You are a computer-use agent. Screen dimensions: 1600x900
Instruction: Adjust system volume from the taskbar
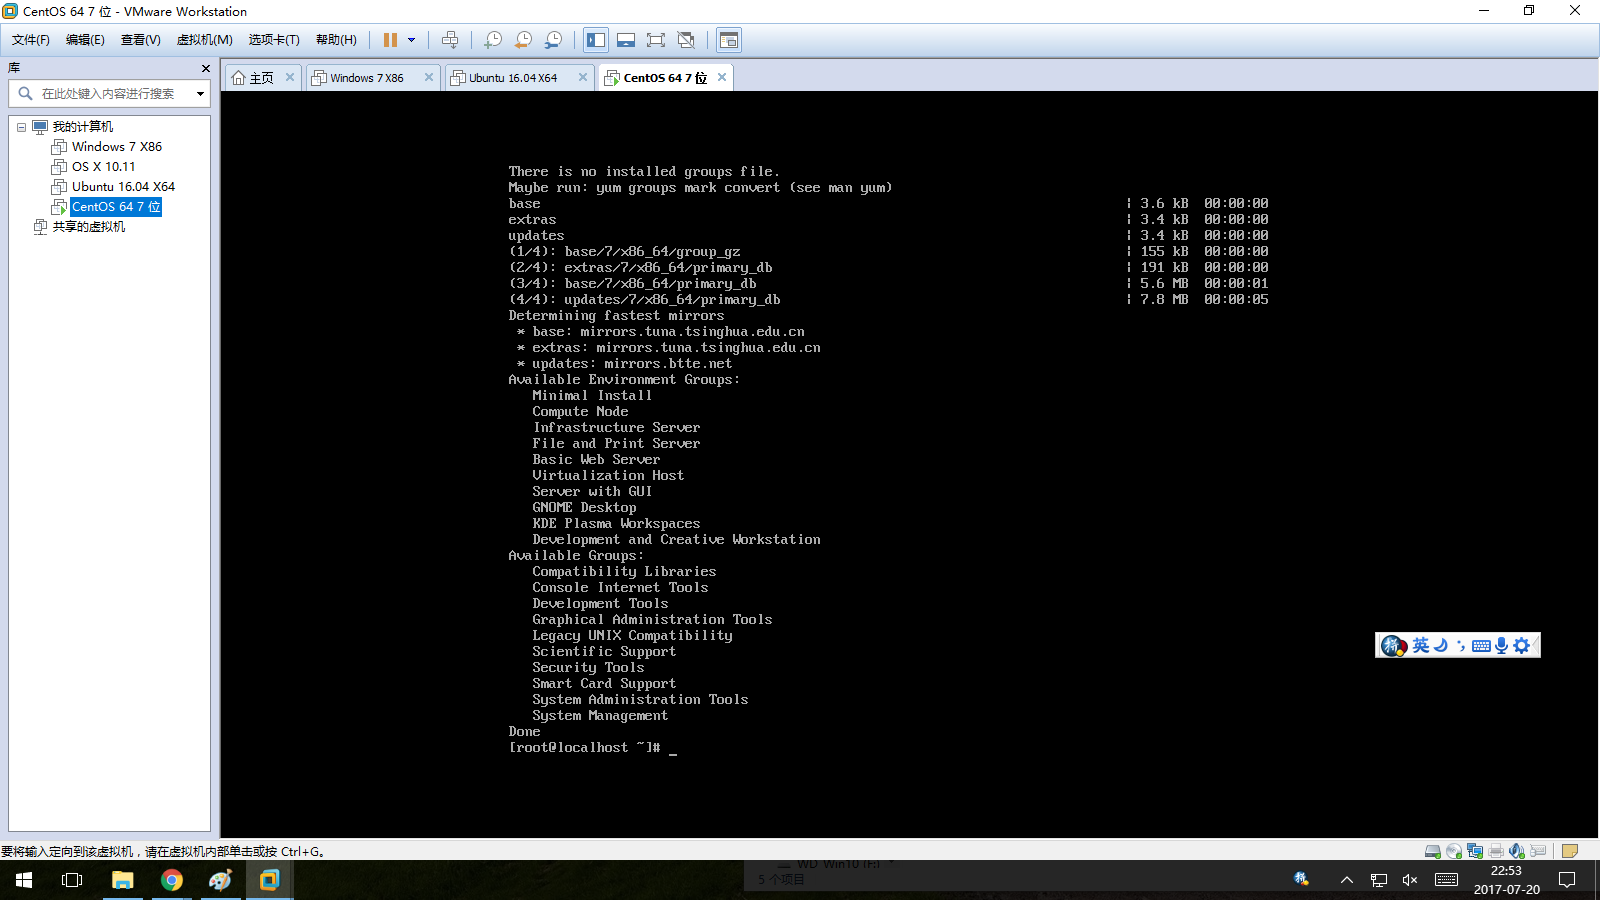click(x=1410, y=881)
